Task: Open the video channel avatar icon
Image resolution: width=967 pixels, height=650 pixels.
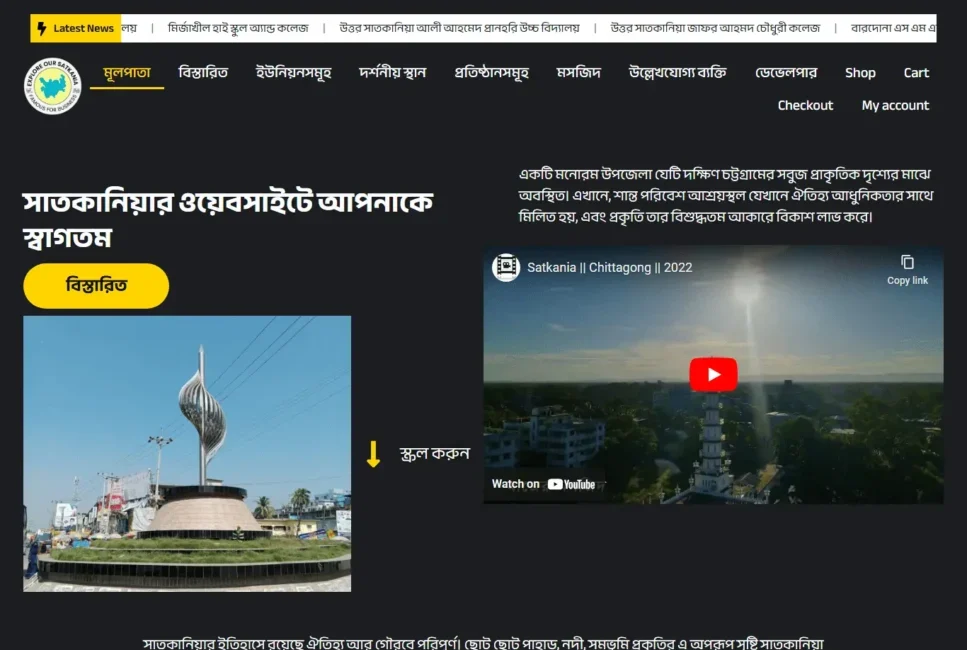Action: click(x=506, y=267)
